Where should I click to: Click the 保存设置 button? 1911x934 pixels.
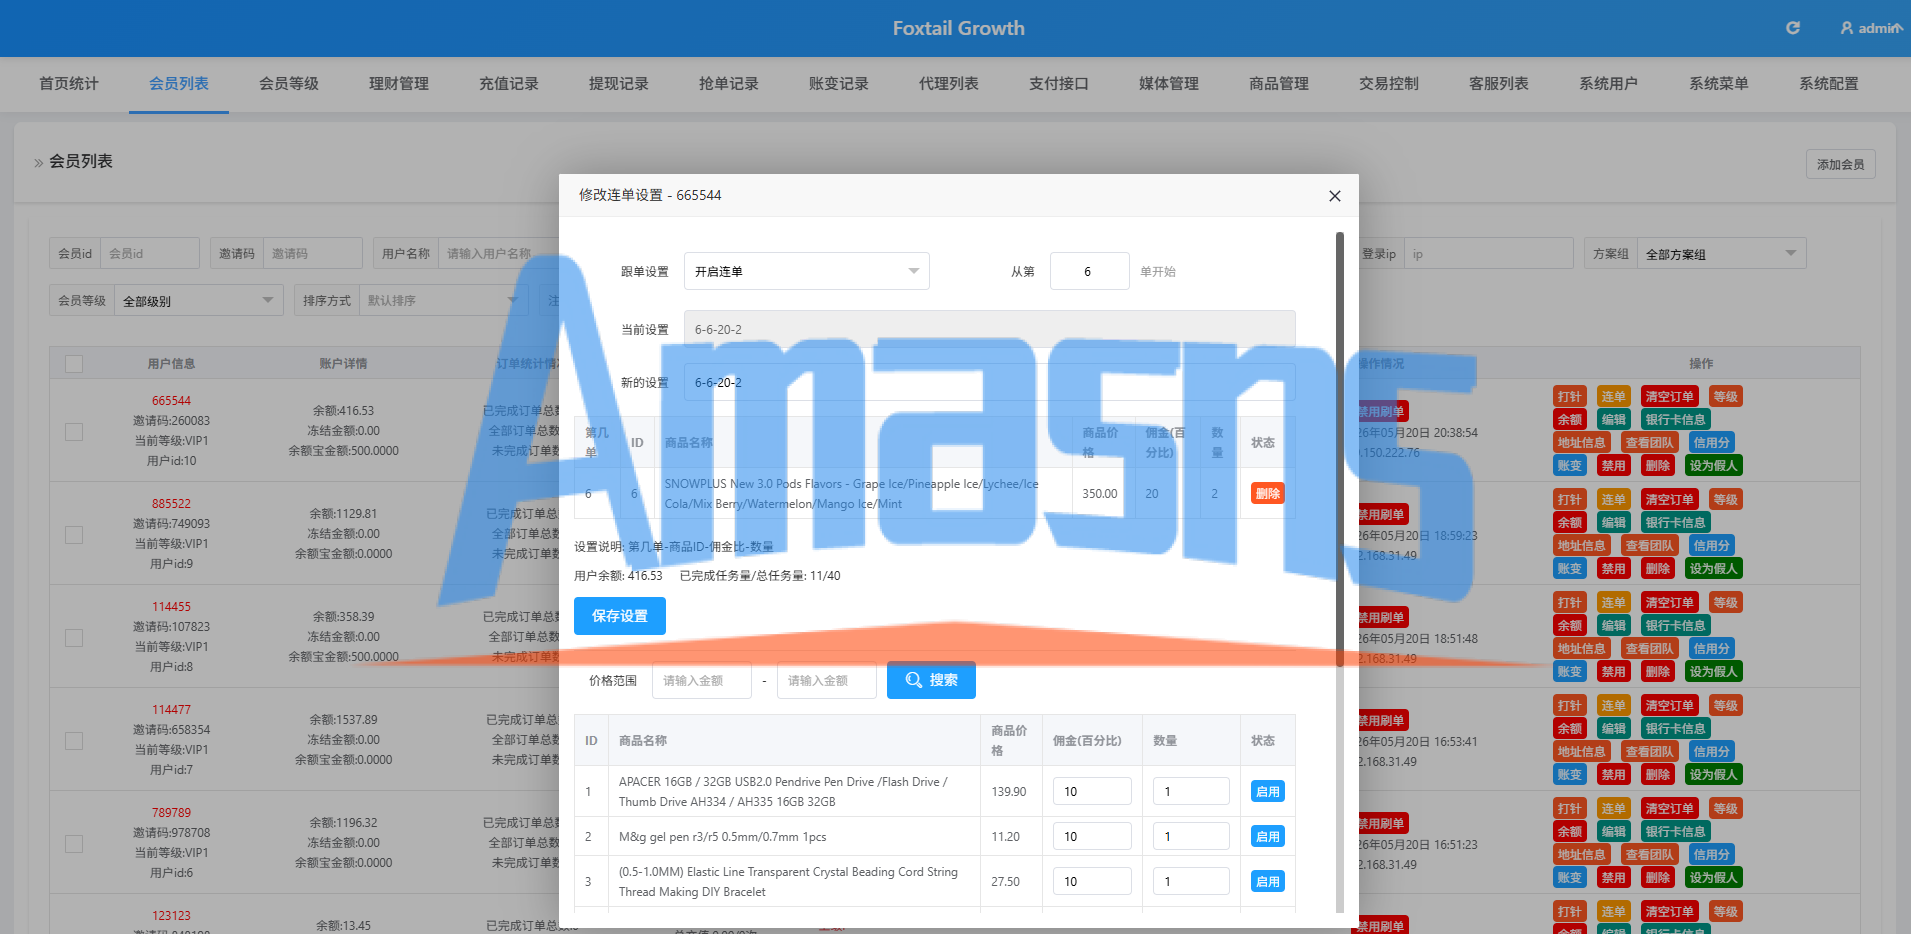[620, 616]
